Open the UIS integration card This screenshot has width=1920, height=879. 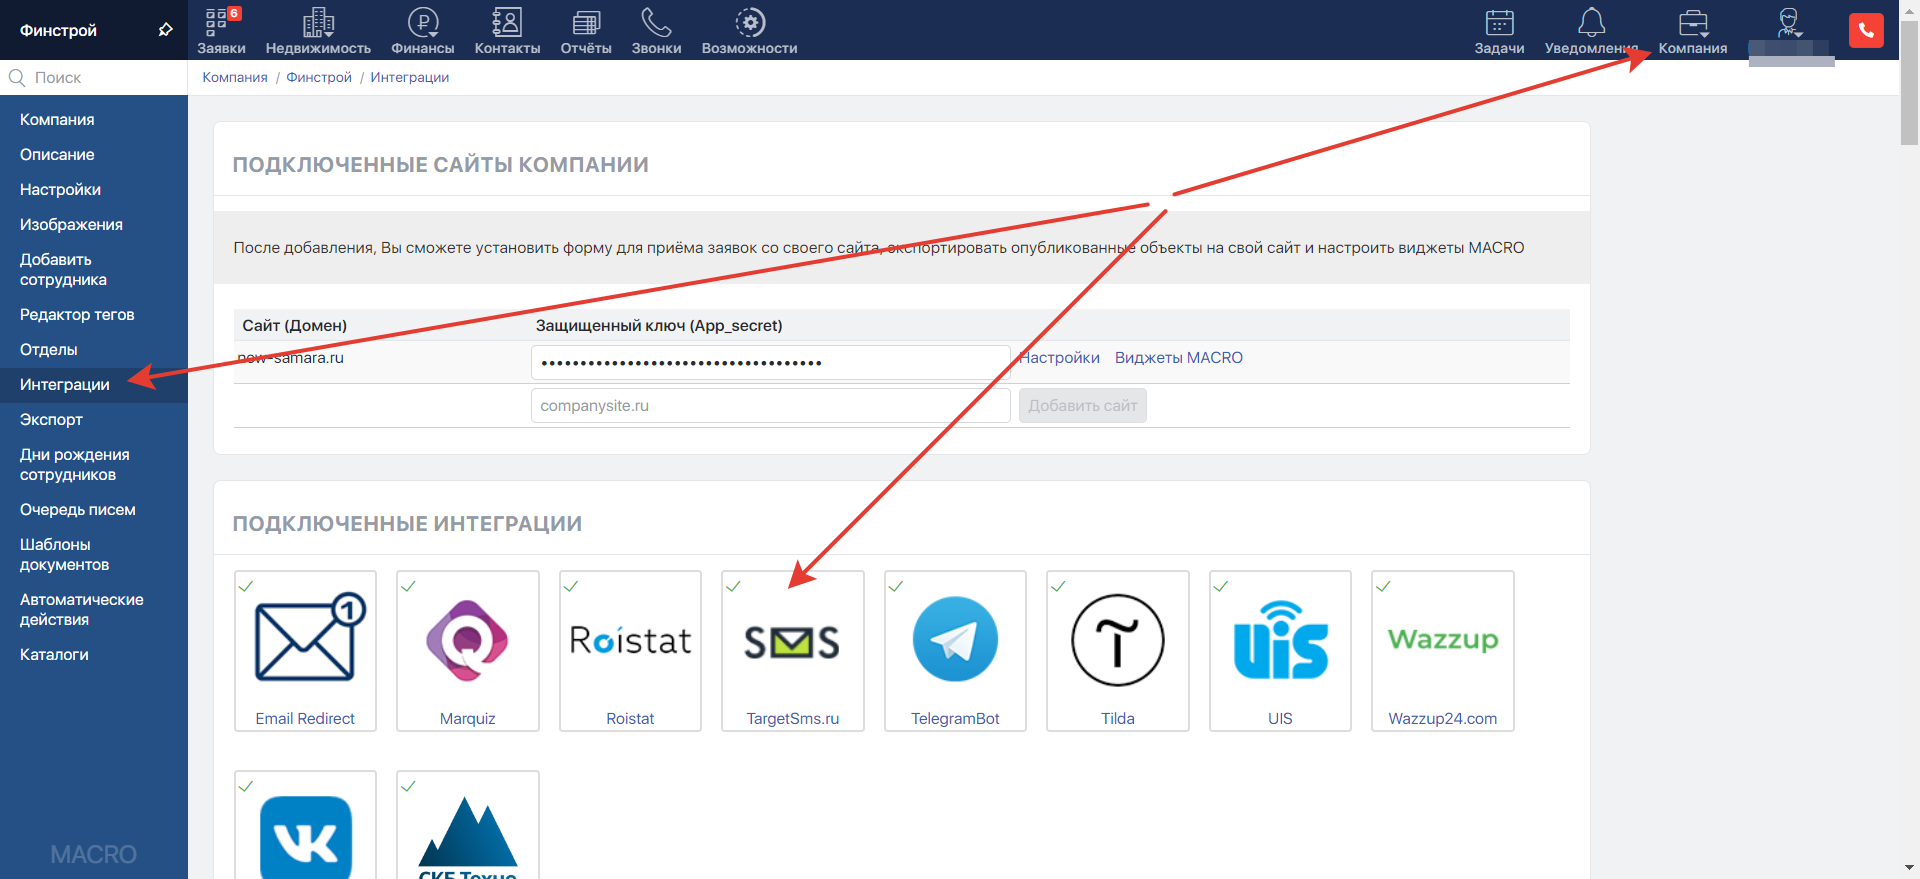tap(1280, 651)
